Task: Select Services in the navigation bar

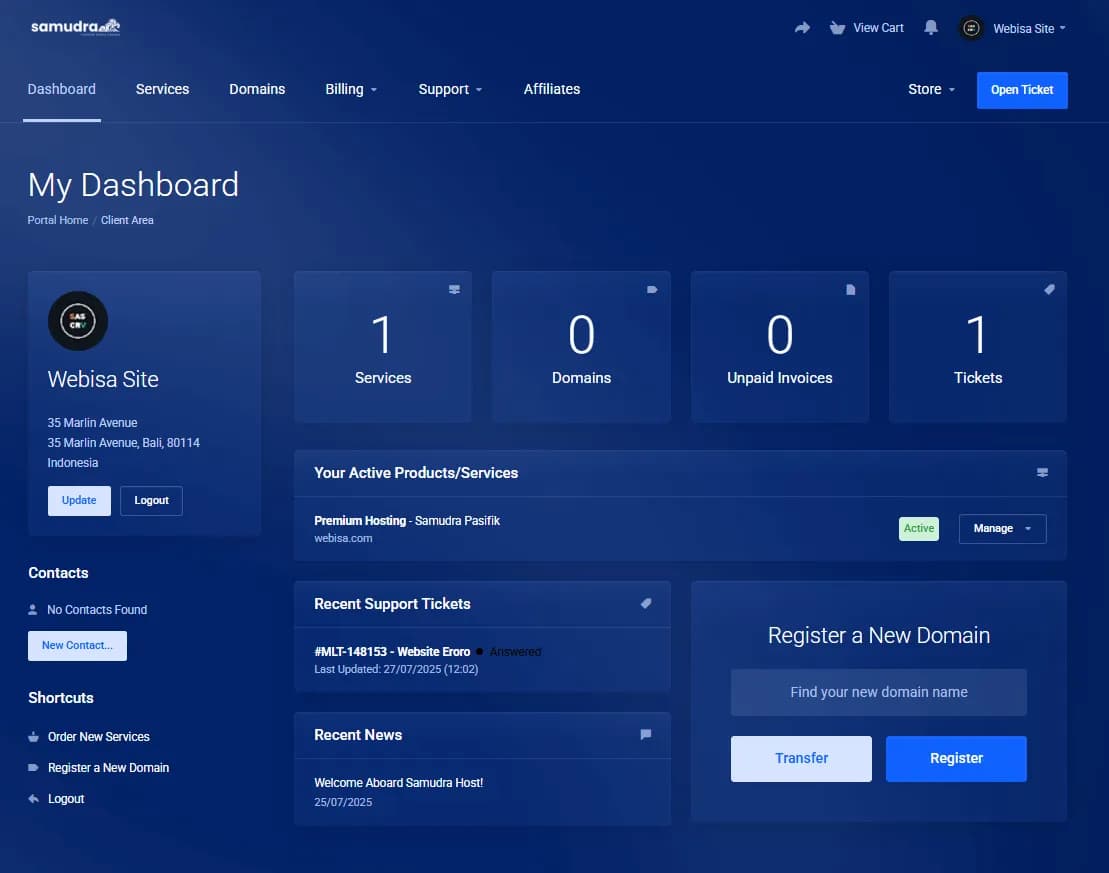Action: point(162,89)
